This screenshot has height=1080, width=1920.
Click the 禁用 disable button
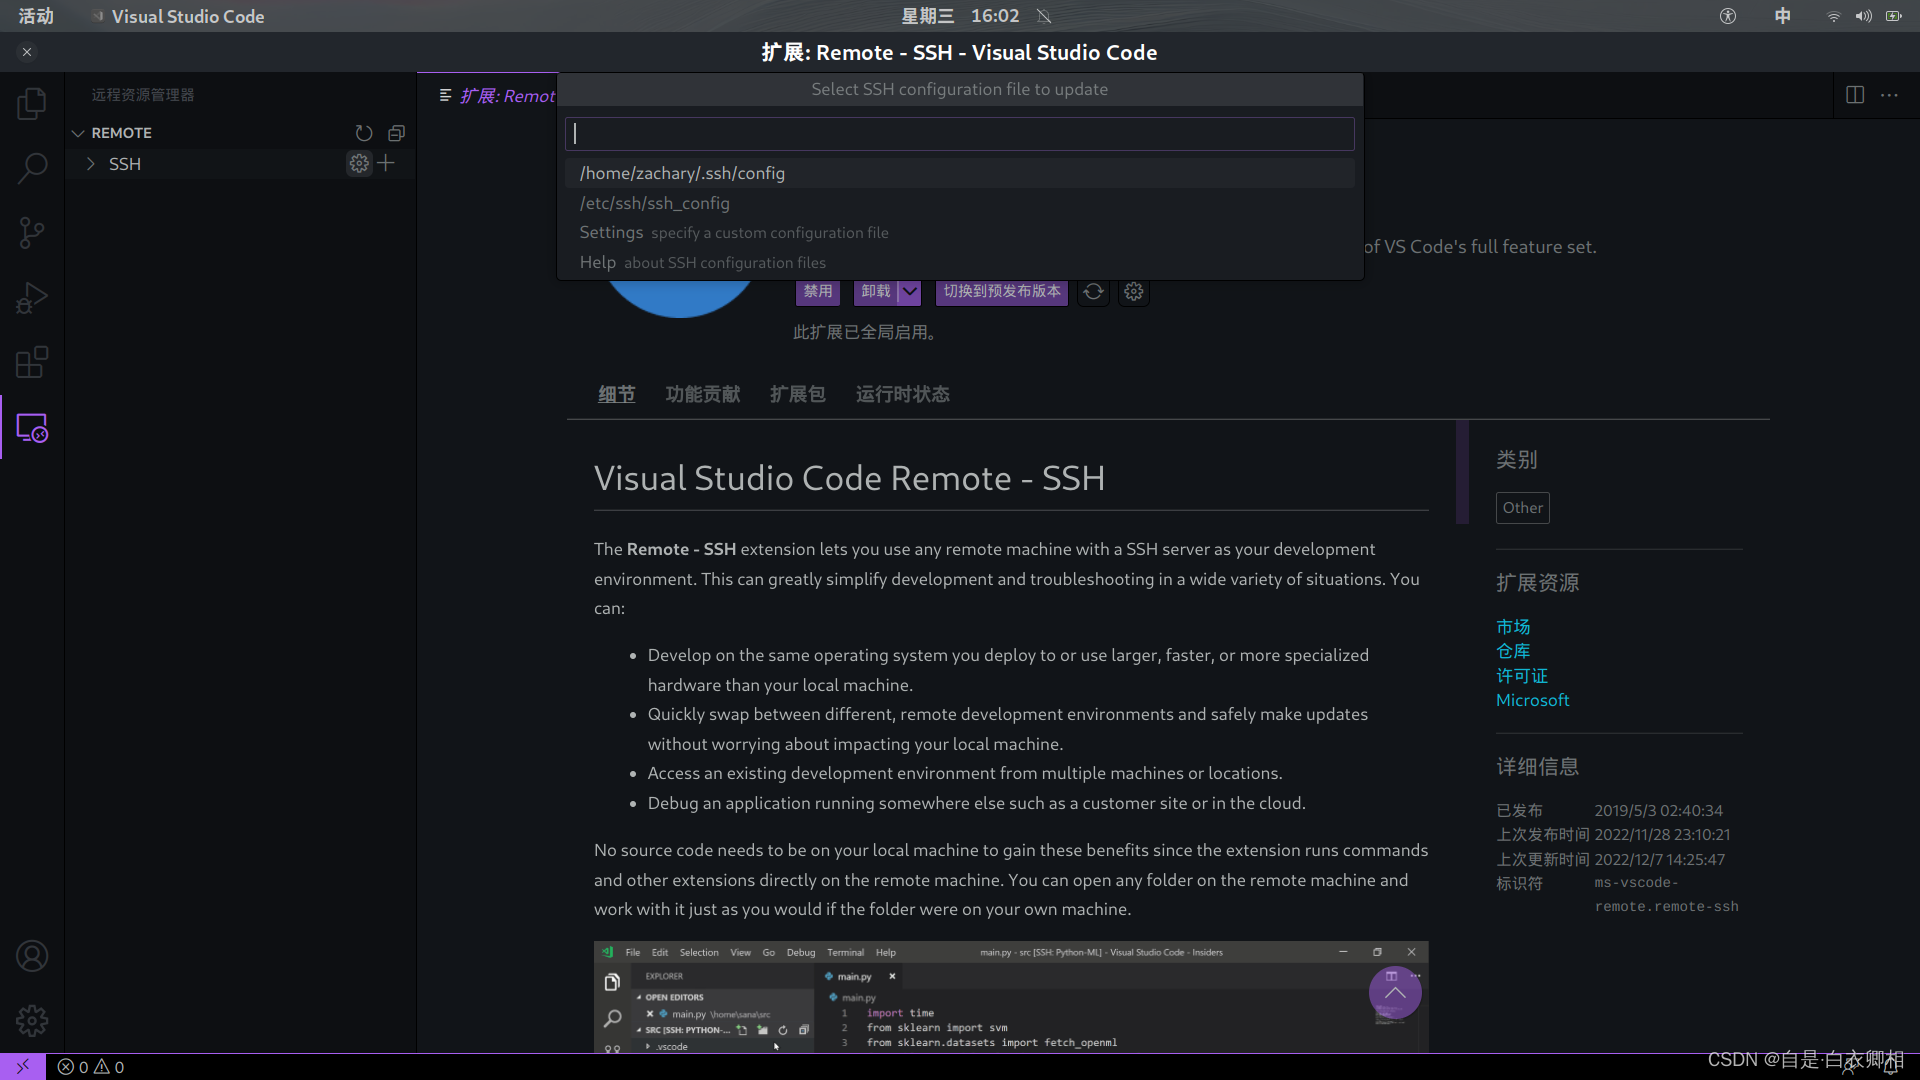(x=818, y=291)
